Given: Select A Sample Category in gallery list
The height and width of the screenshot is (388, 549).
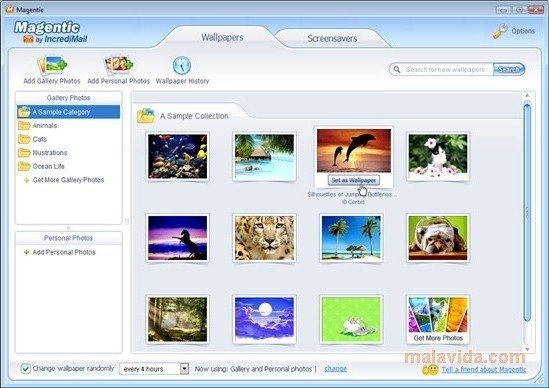Looking at the screenshot, I should coord(69,112).
